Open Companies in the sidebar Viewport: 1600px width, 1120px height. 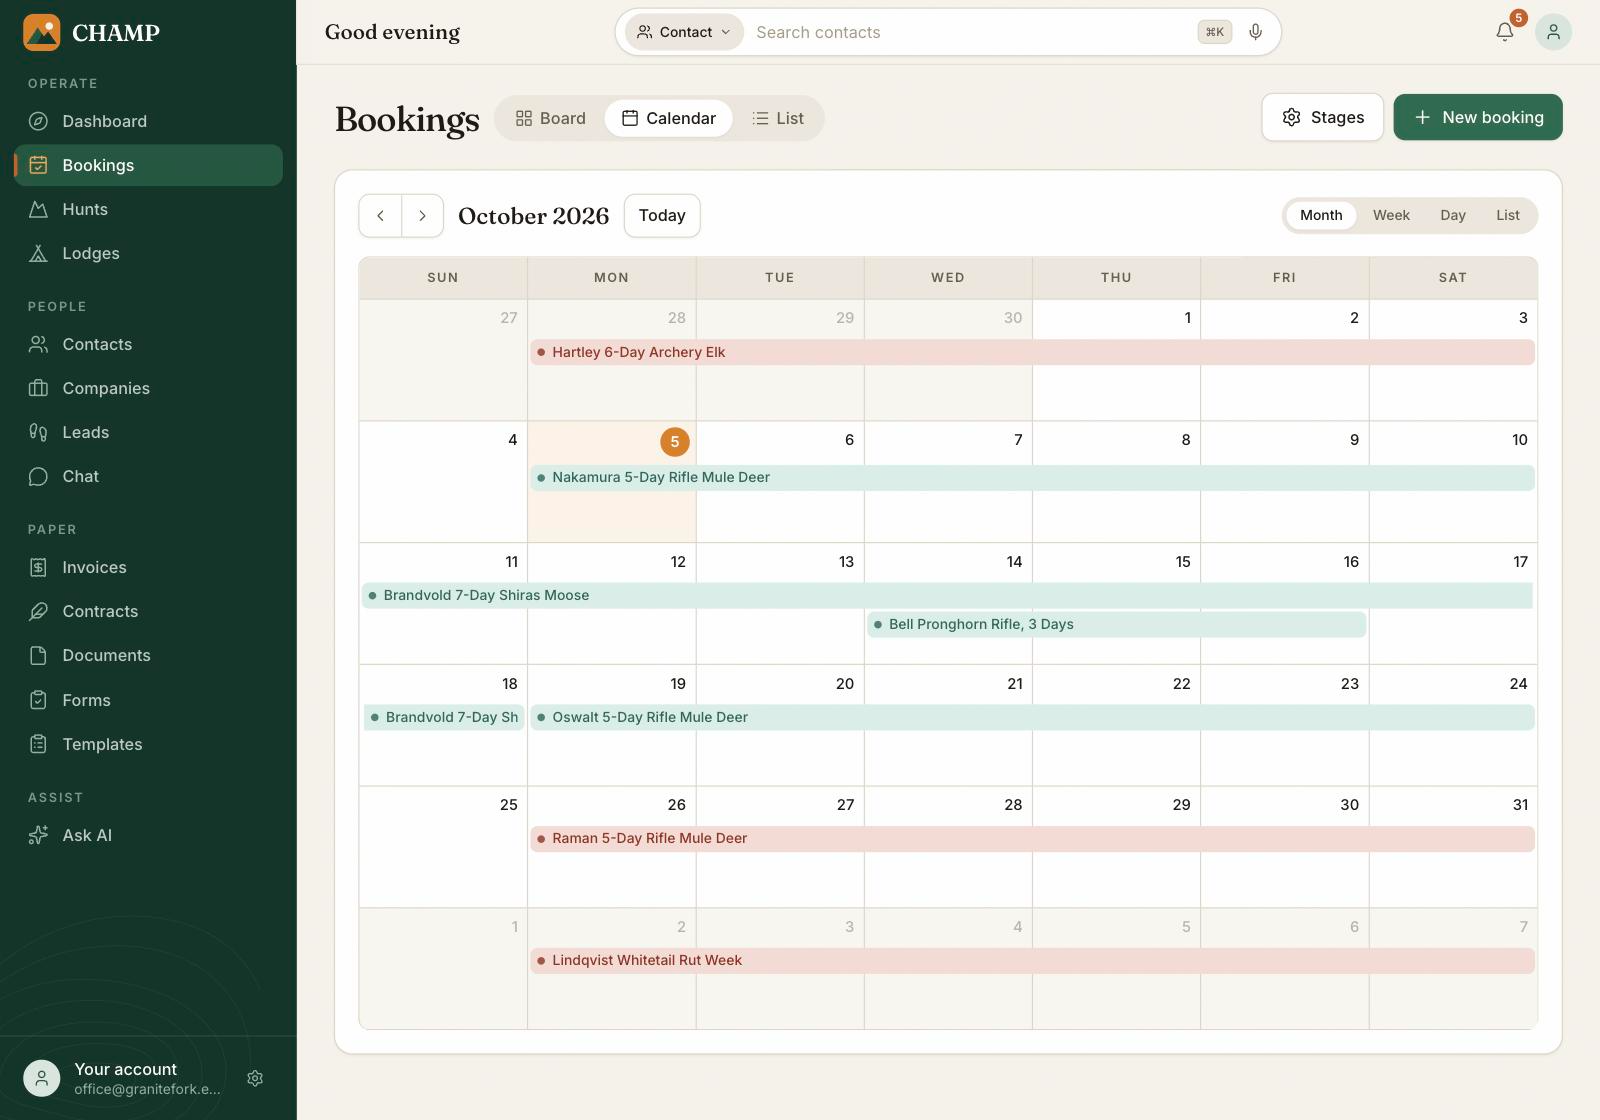tap(148, 388)
